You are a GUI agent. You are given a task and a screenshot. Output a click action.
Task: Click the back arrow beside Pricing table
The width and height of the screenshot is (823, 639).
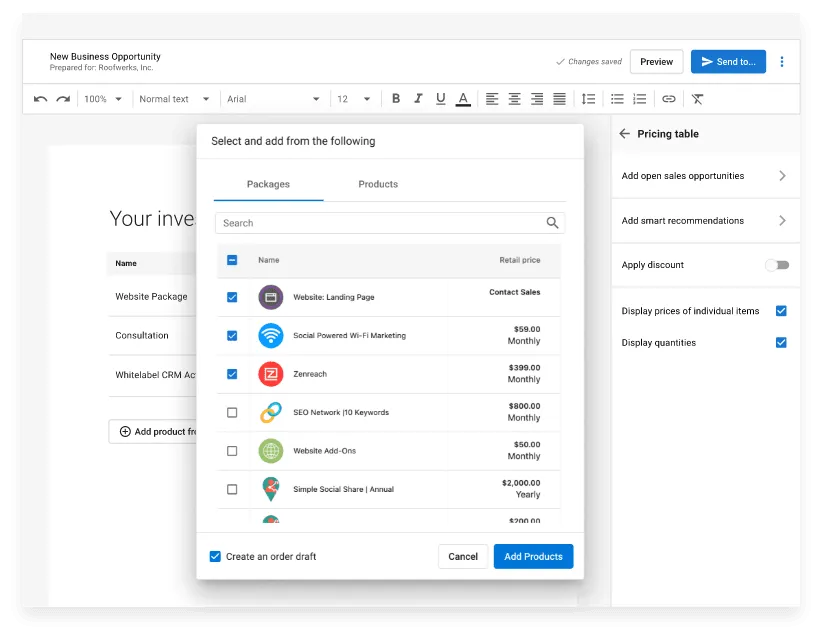(x=625, y=134)
